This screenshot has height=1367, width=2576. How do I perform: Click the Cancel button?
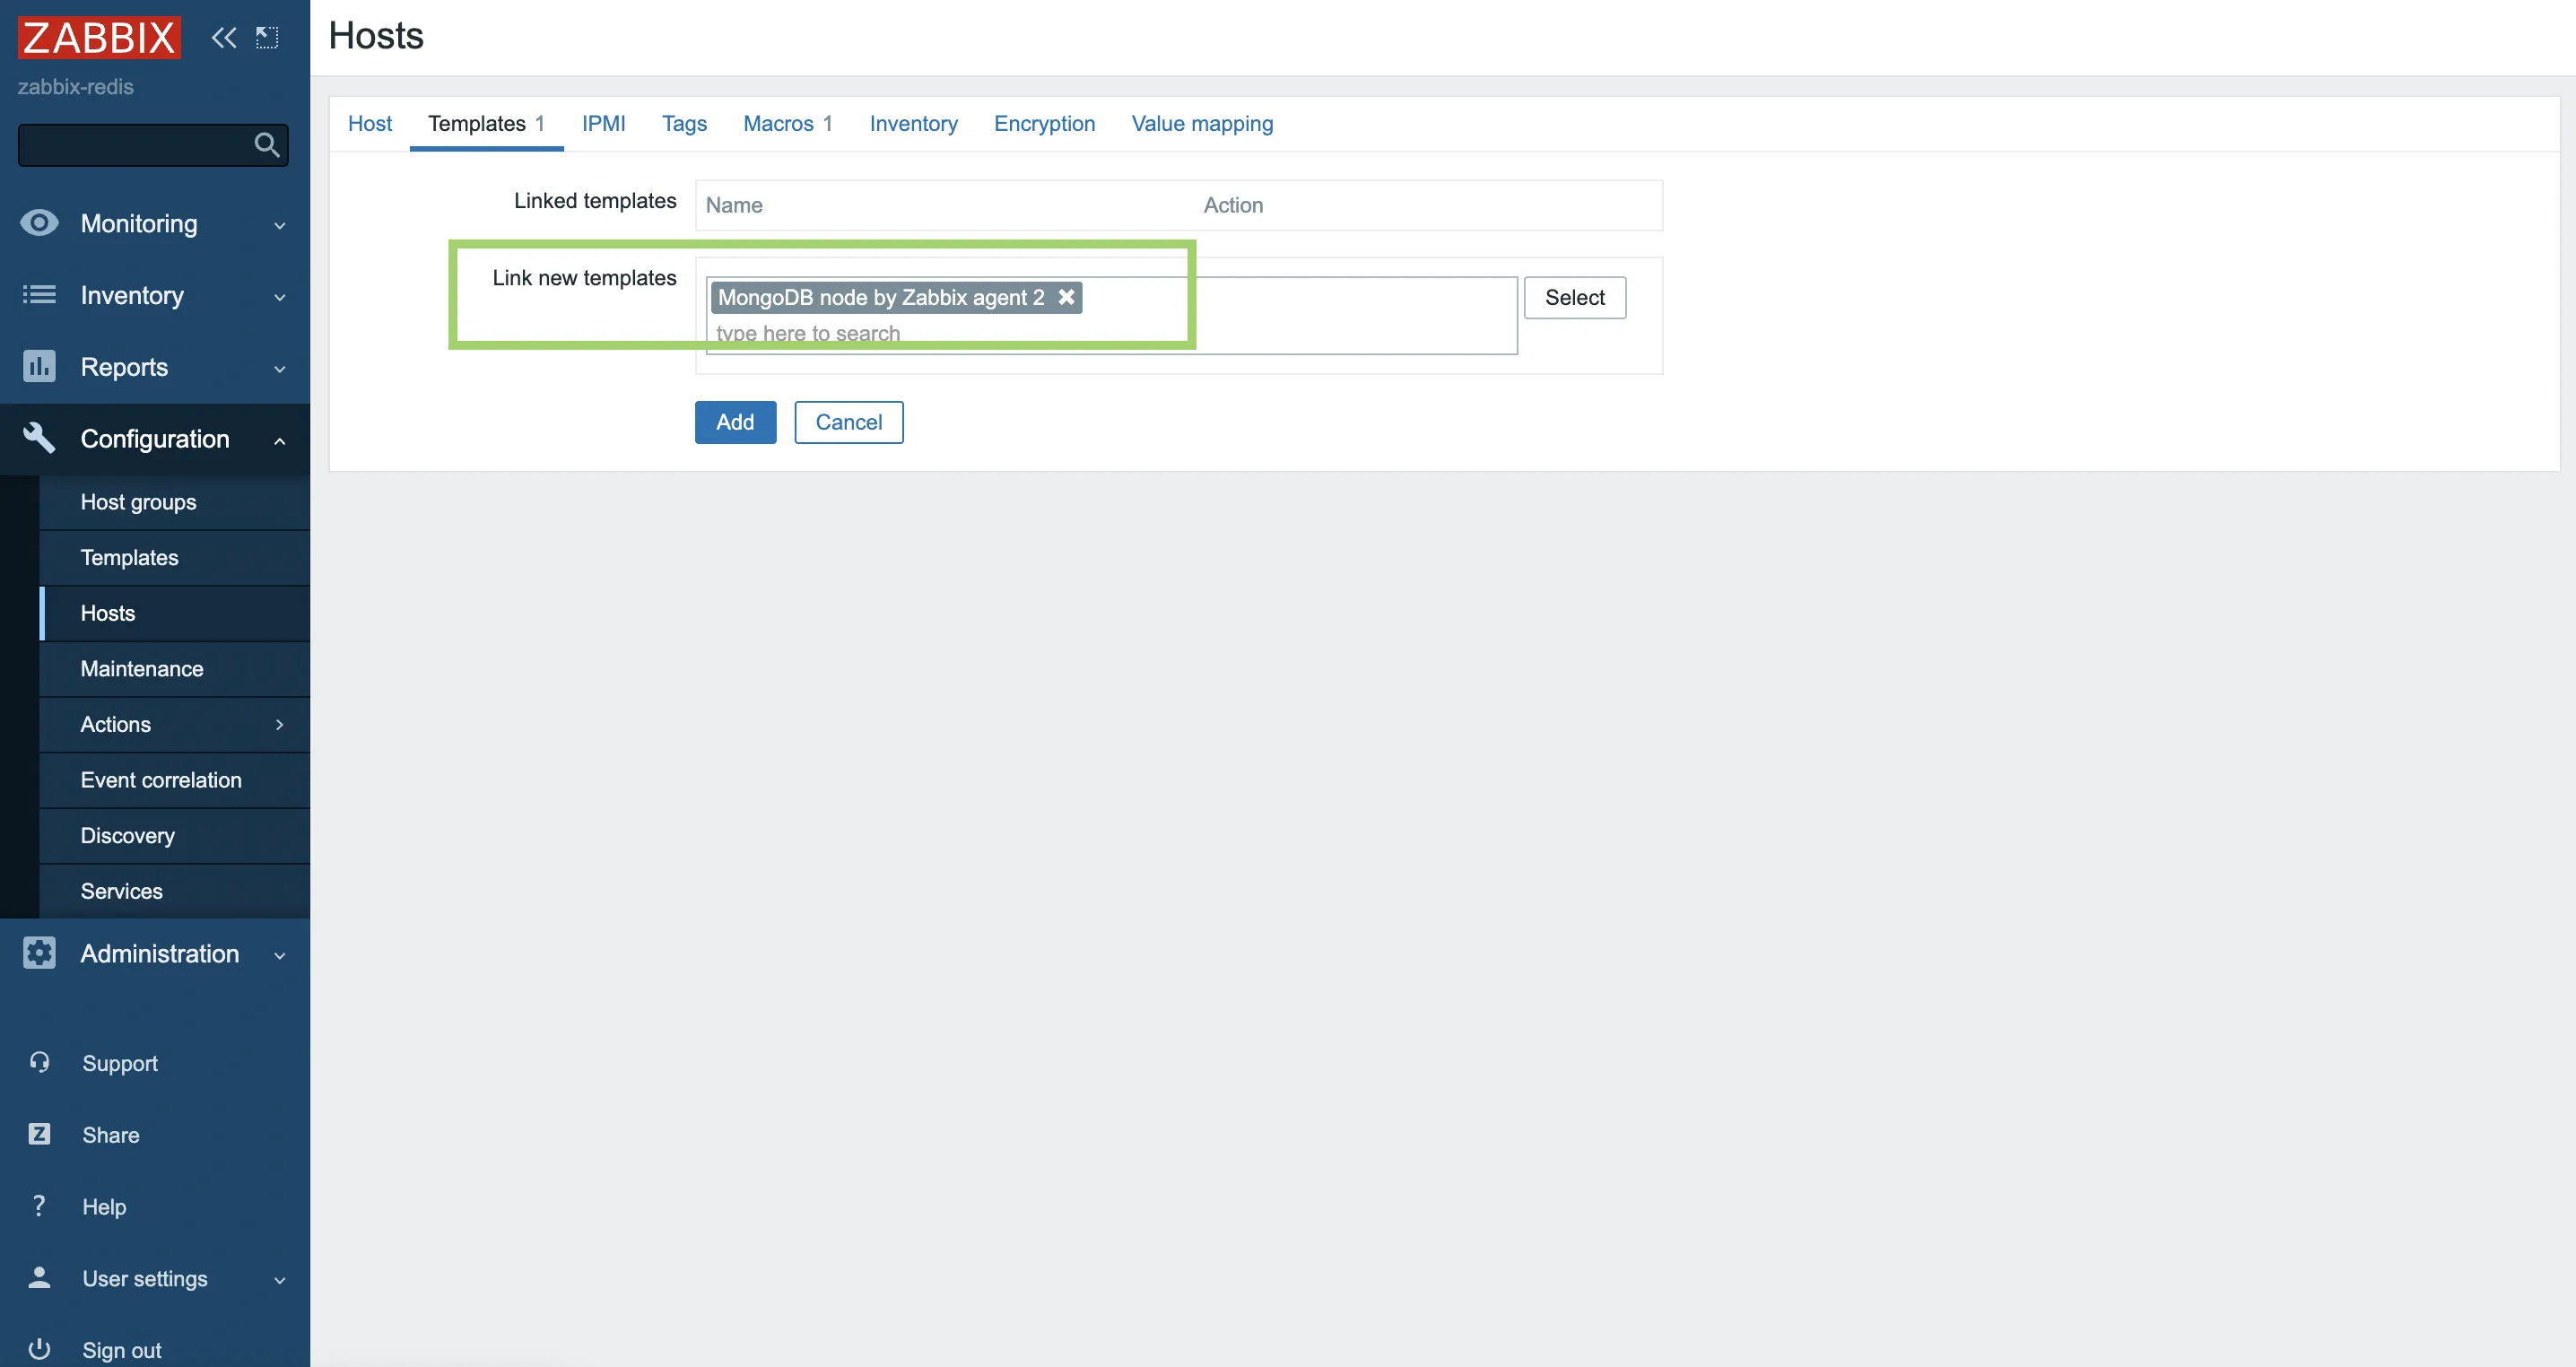point(849,421)
